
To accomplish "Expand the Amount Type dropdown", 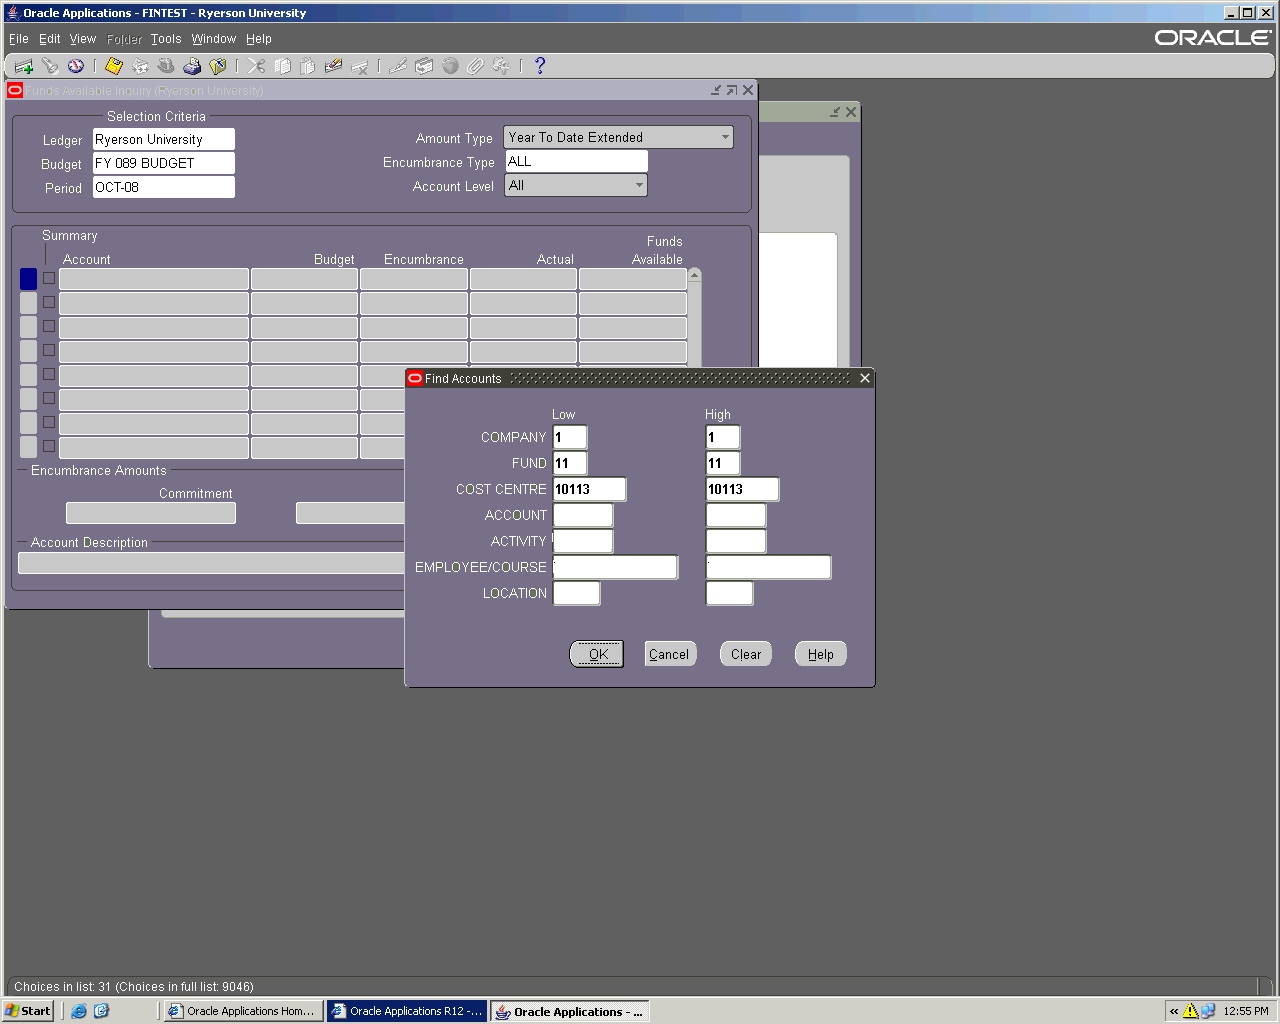I will [x=725, y=137].
